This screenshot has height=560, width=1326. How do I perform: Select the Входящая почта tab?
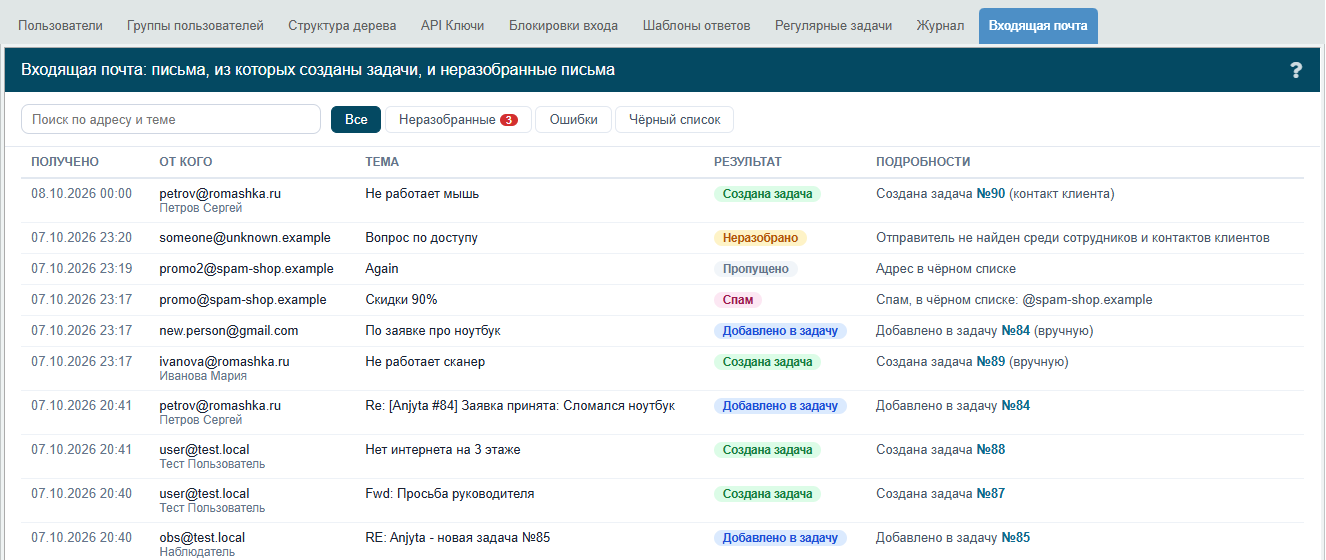[x=1038, y=26]
